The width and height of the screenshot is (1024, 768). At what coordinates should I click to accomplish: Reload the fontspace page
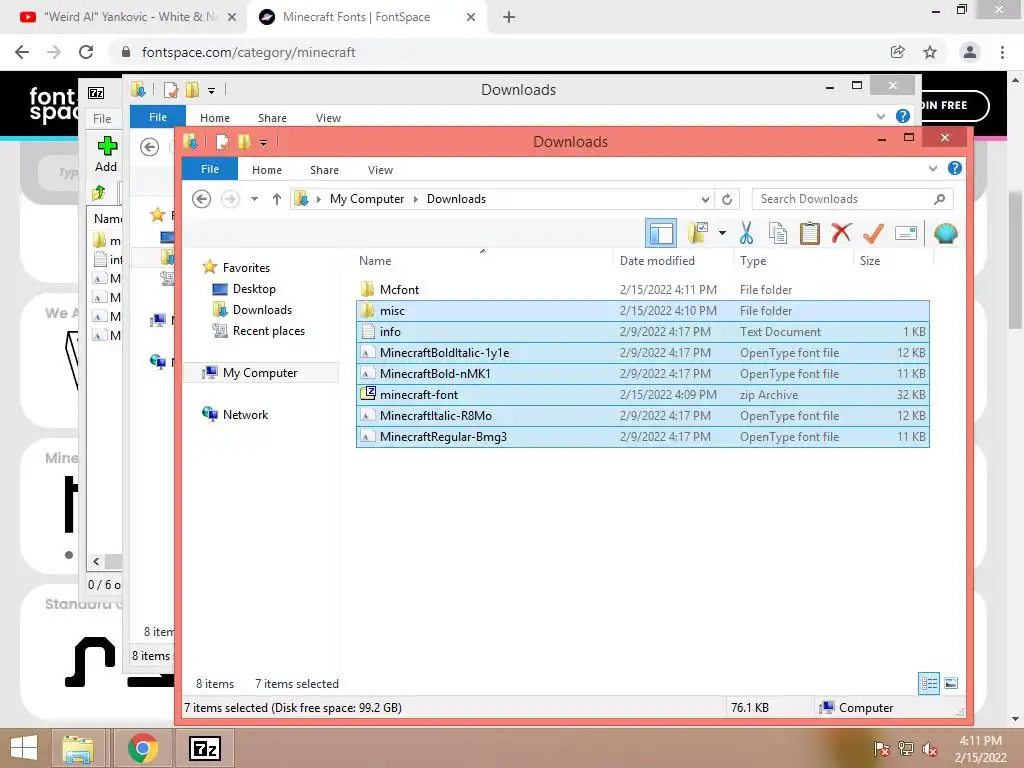pos(86,52)
